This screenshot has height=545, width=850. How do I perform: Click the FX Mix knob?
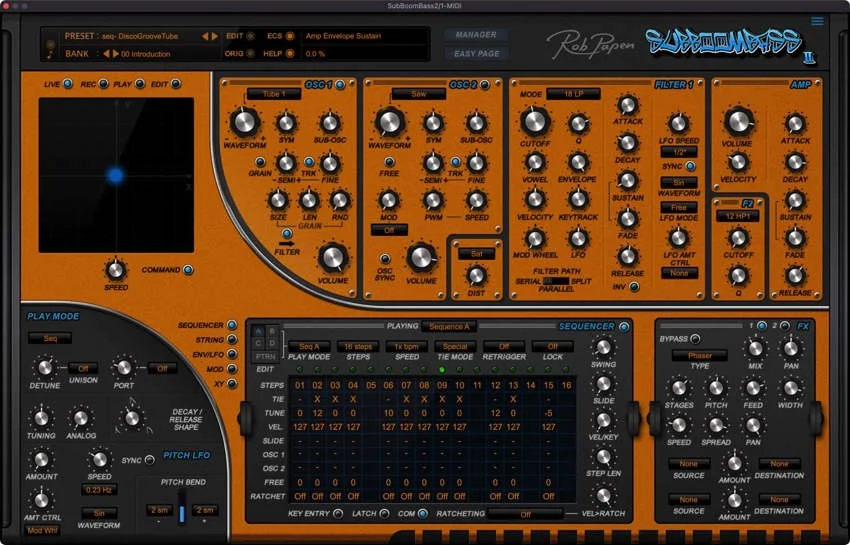pos(755,348)
